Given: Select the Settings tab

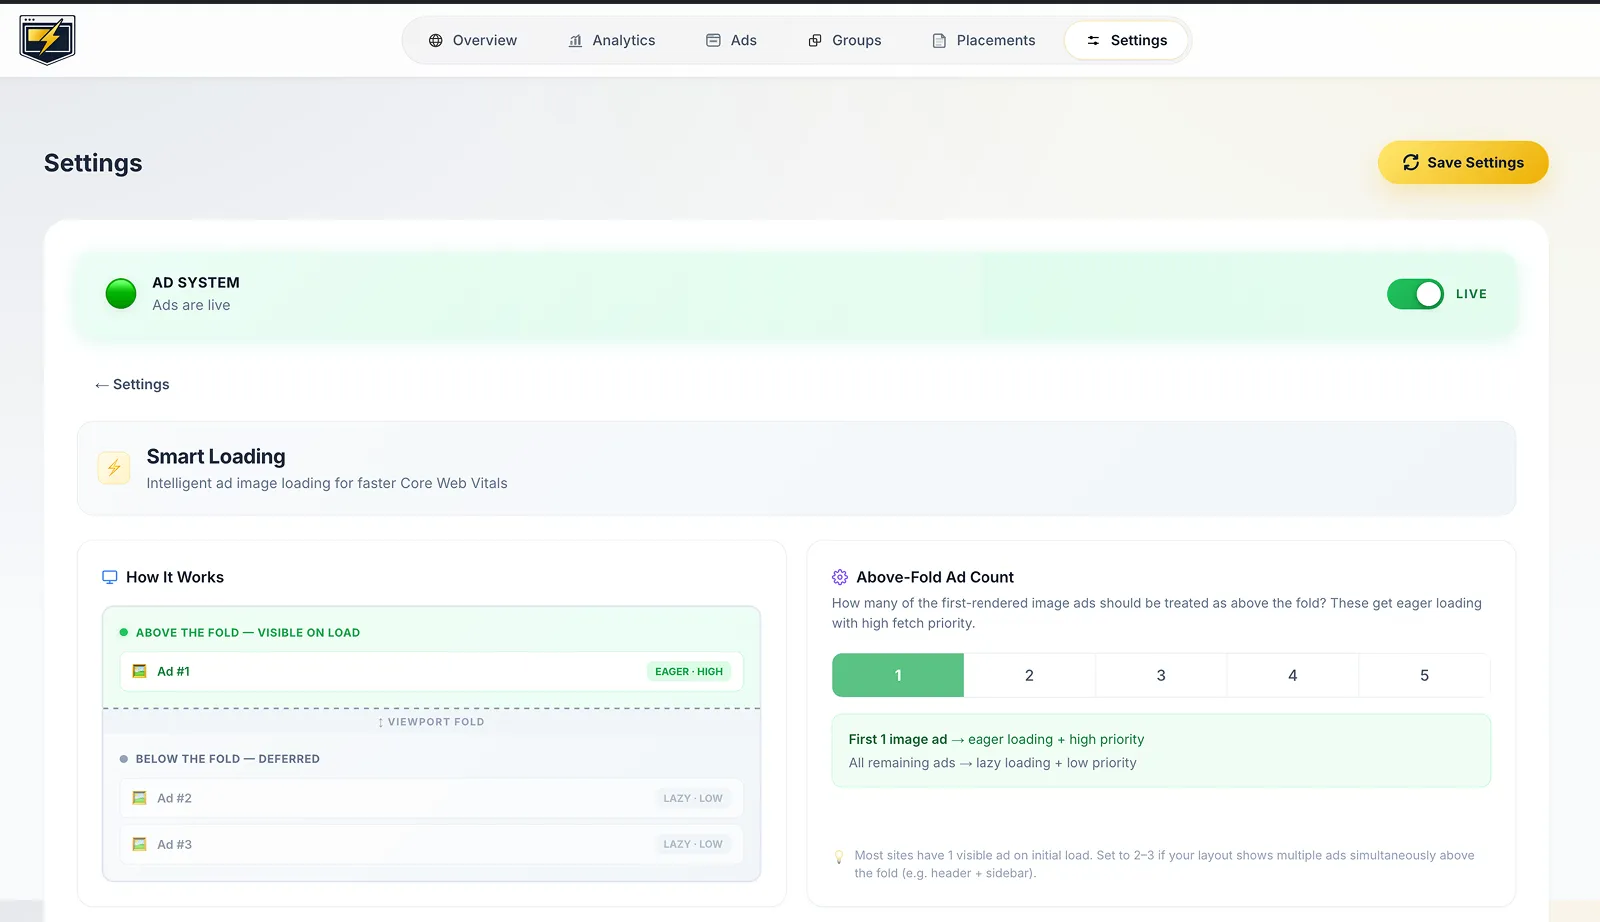Looking at the screenshot, I should pos(1127,41).
